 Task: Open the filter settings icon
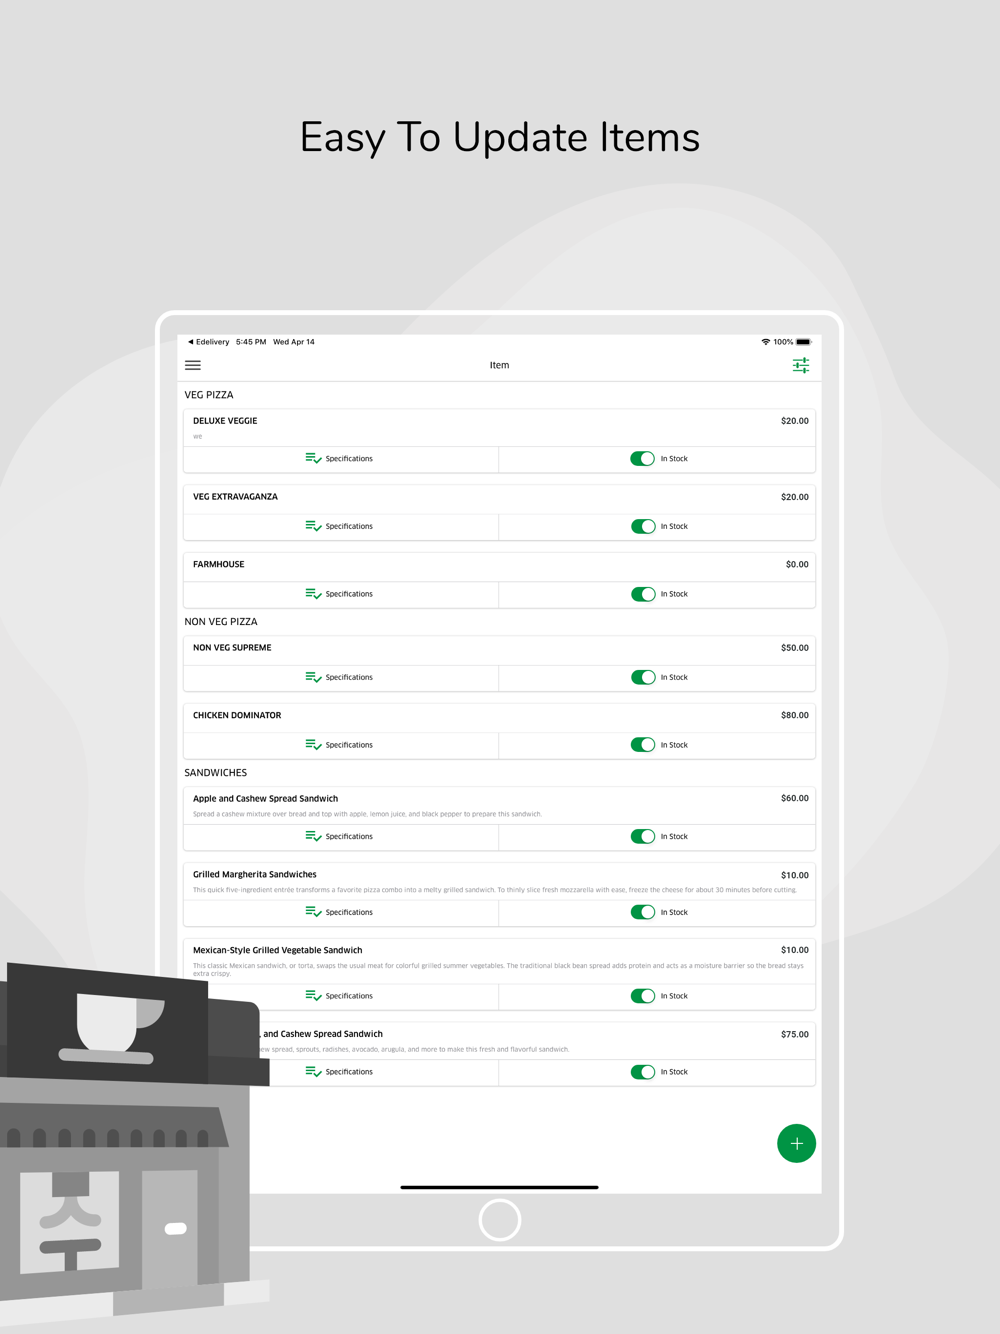pyautogui.click(x=801, y=366)
